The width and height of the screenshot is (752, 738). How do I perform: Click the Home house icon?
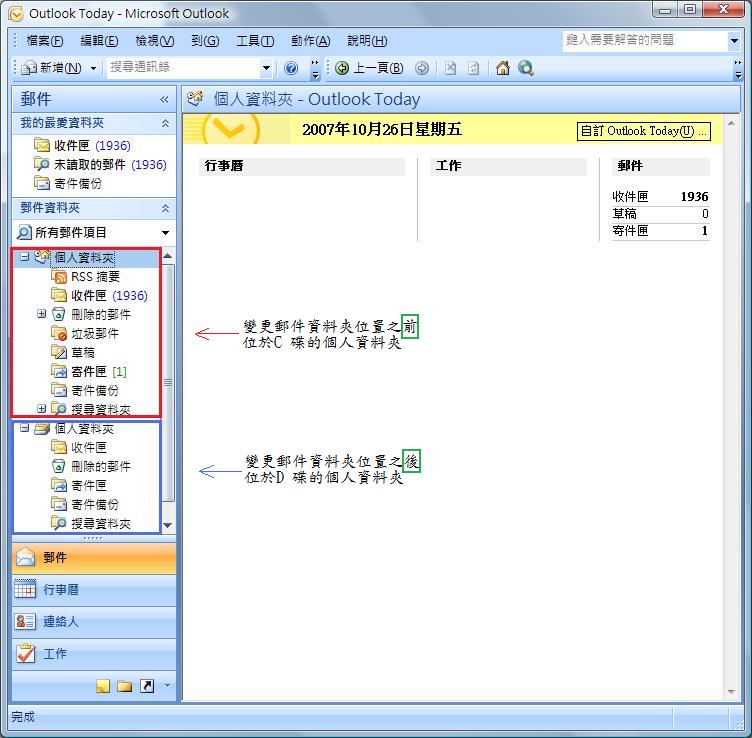(x=503, y=68)
